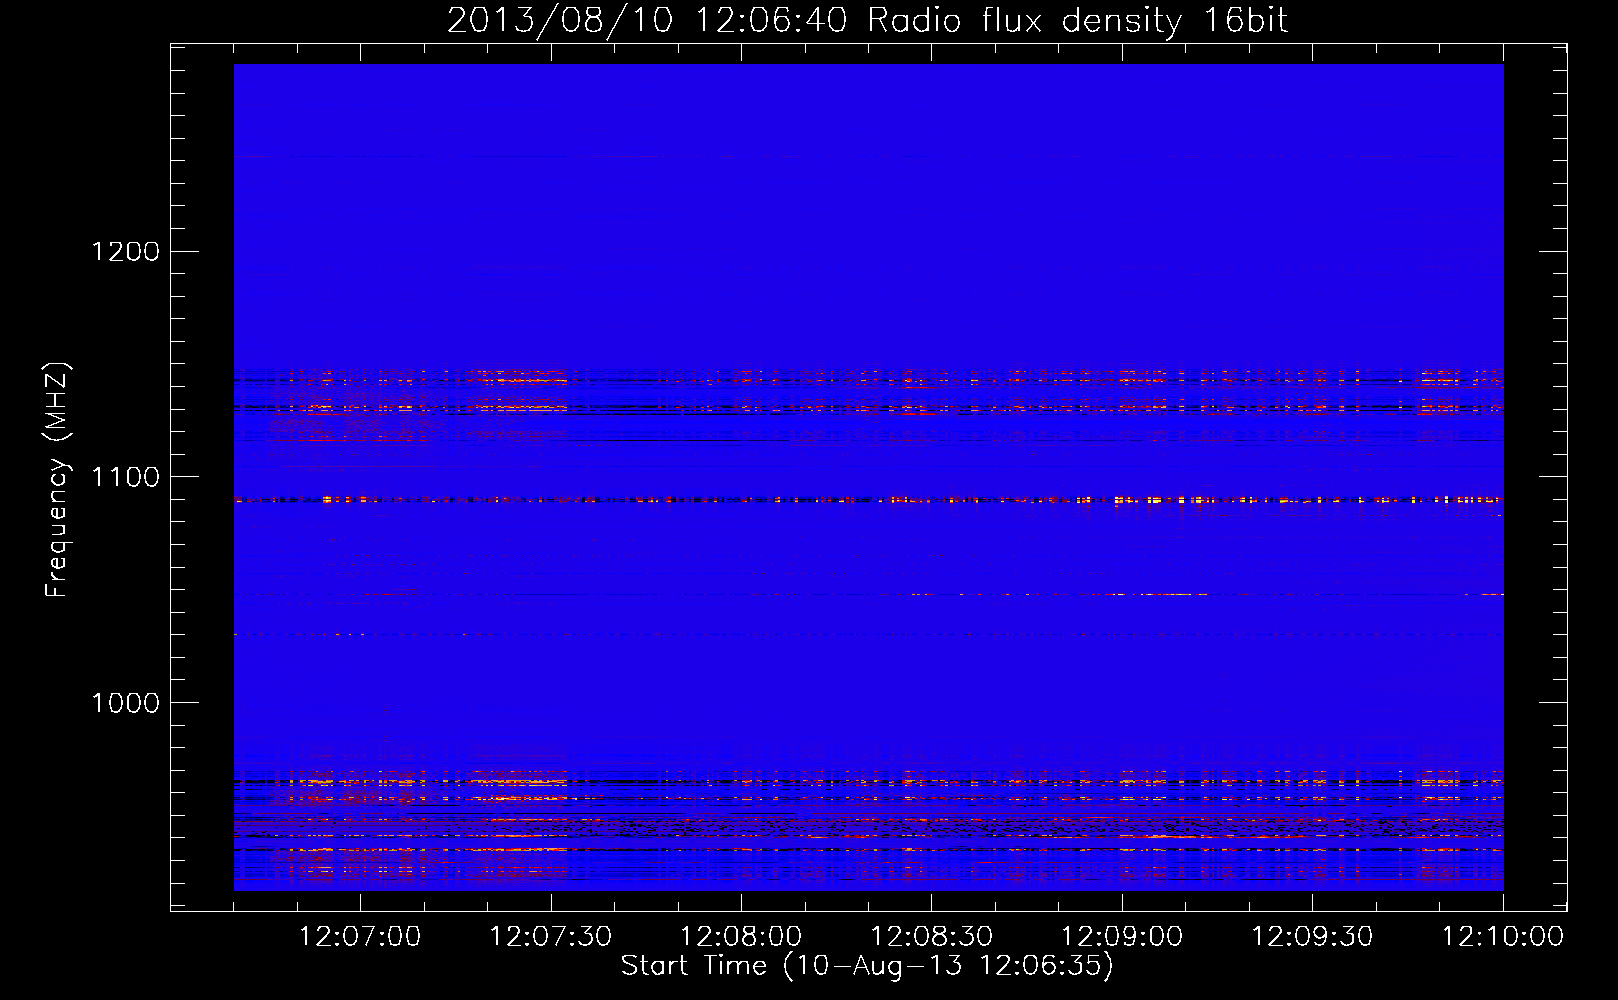Click the 1200 frequency tick label
This screenshot has width=1618, height=1000.
(x=126, y=251)
